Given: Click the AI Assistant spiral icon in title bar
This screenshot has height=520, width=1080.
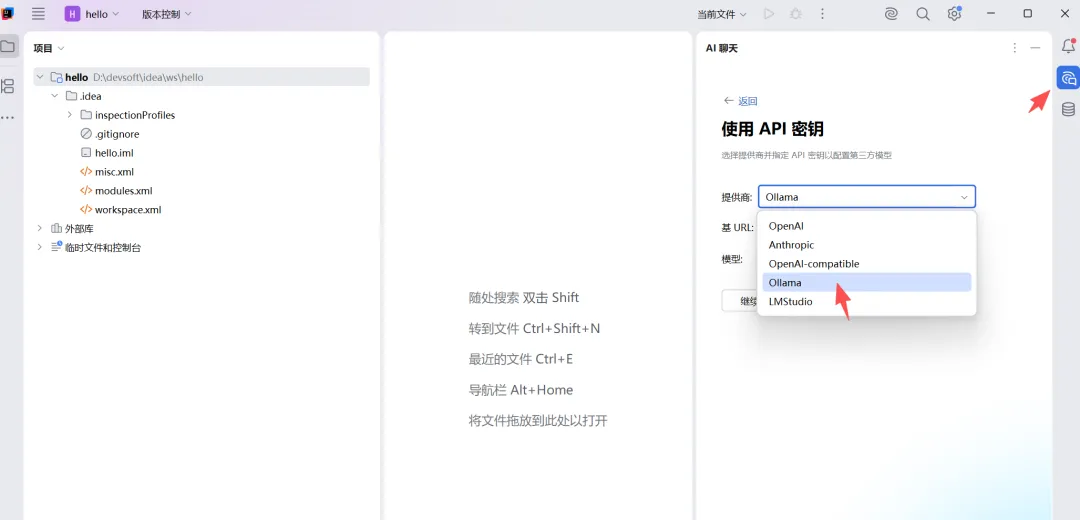Looking at the screenshot, I should coord(891,14).
